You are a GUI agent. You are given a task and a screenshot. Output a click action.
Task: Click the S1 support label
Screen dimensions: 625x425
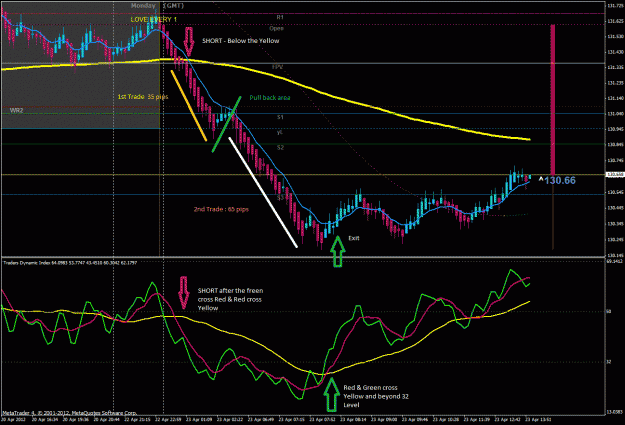pyautogui.click(x=280, y=117)
